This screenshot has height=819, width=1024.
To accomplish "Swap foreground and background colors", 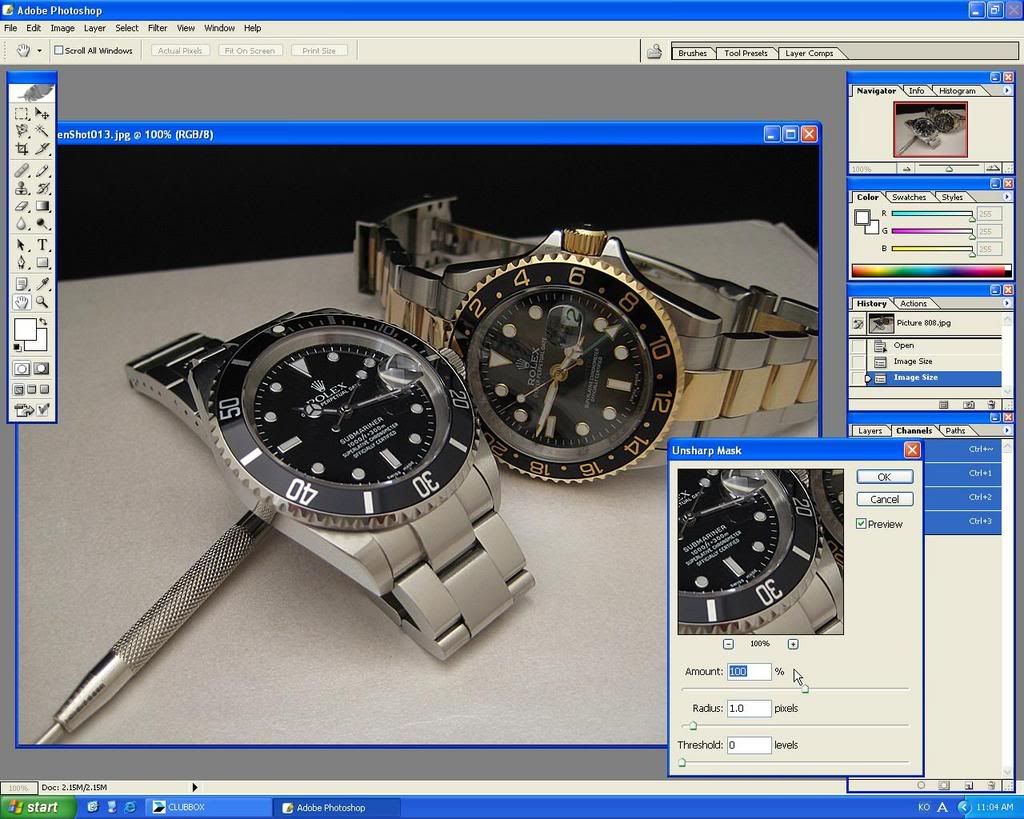I will (43, 321).
